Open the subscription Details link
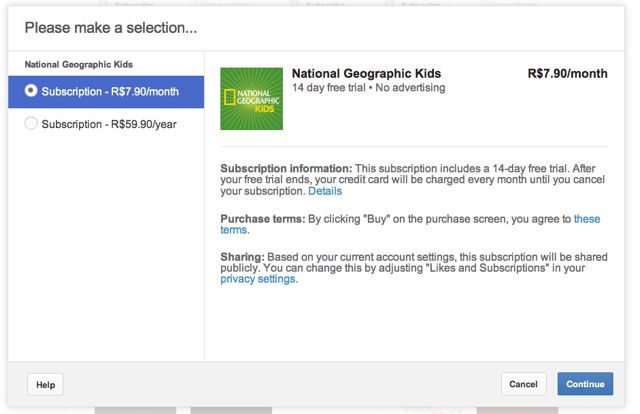The width and height of the screenshot is (640, 414). [325, 191]
